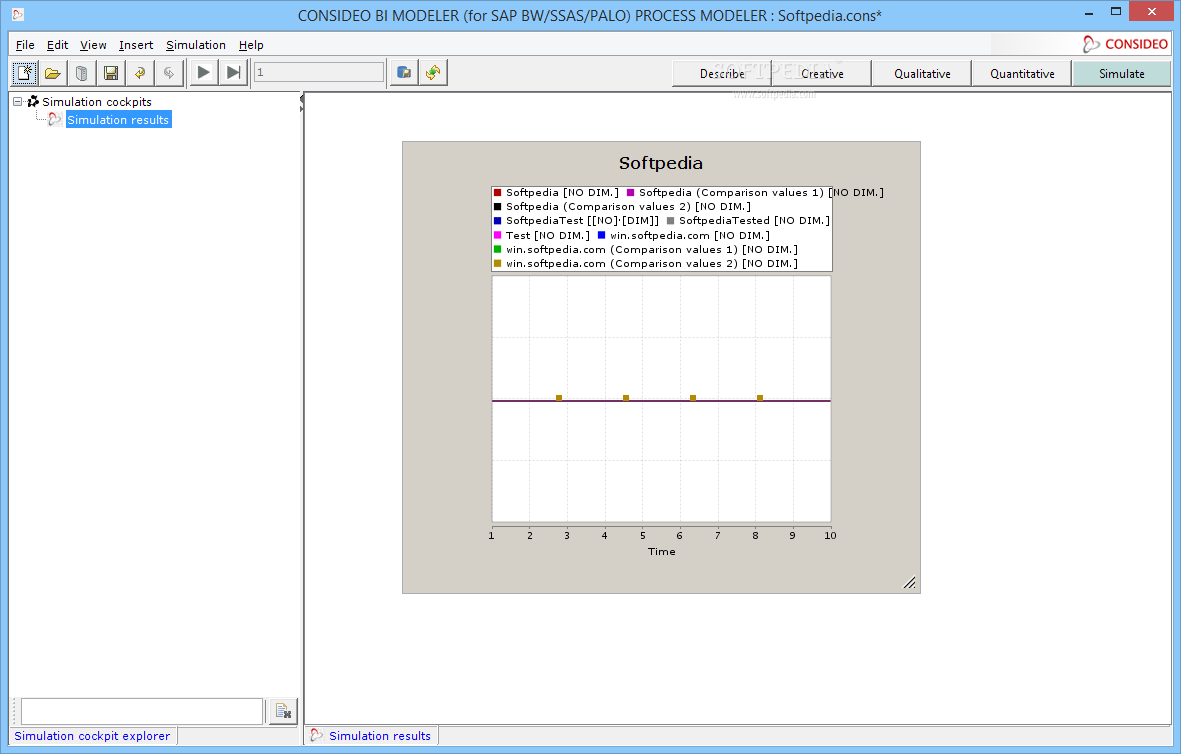
Task: Click the Time axis label
Action: point(661,551)
